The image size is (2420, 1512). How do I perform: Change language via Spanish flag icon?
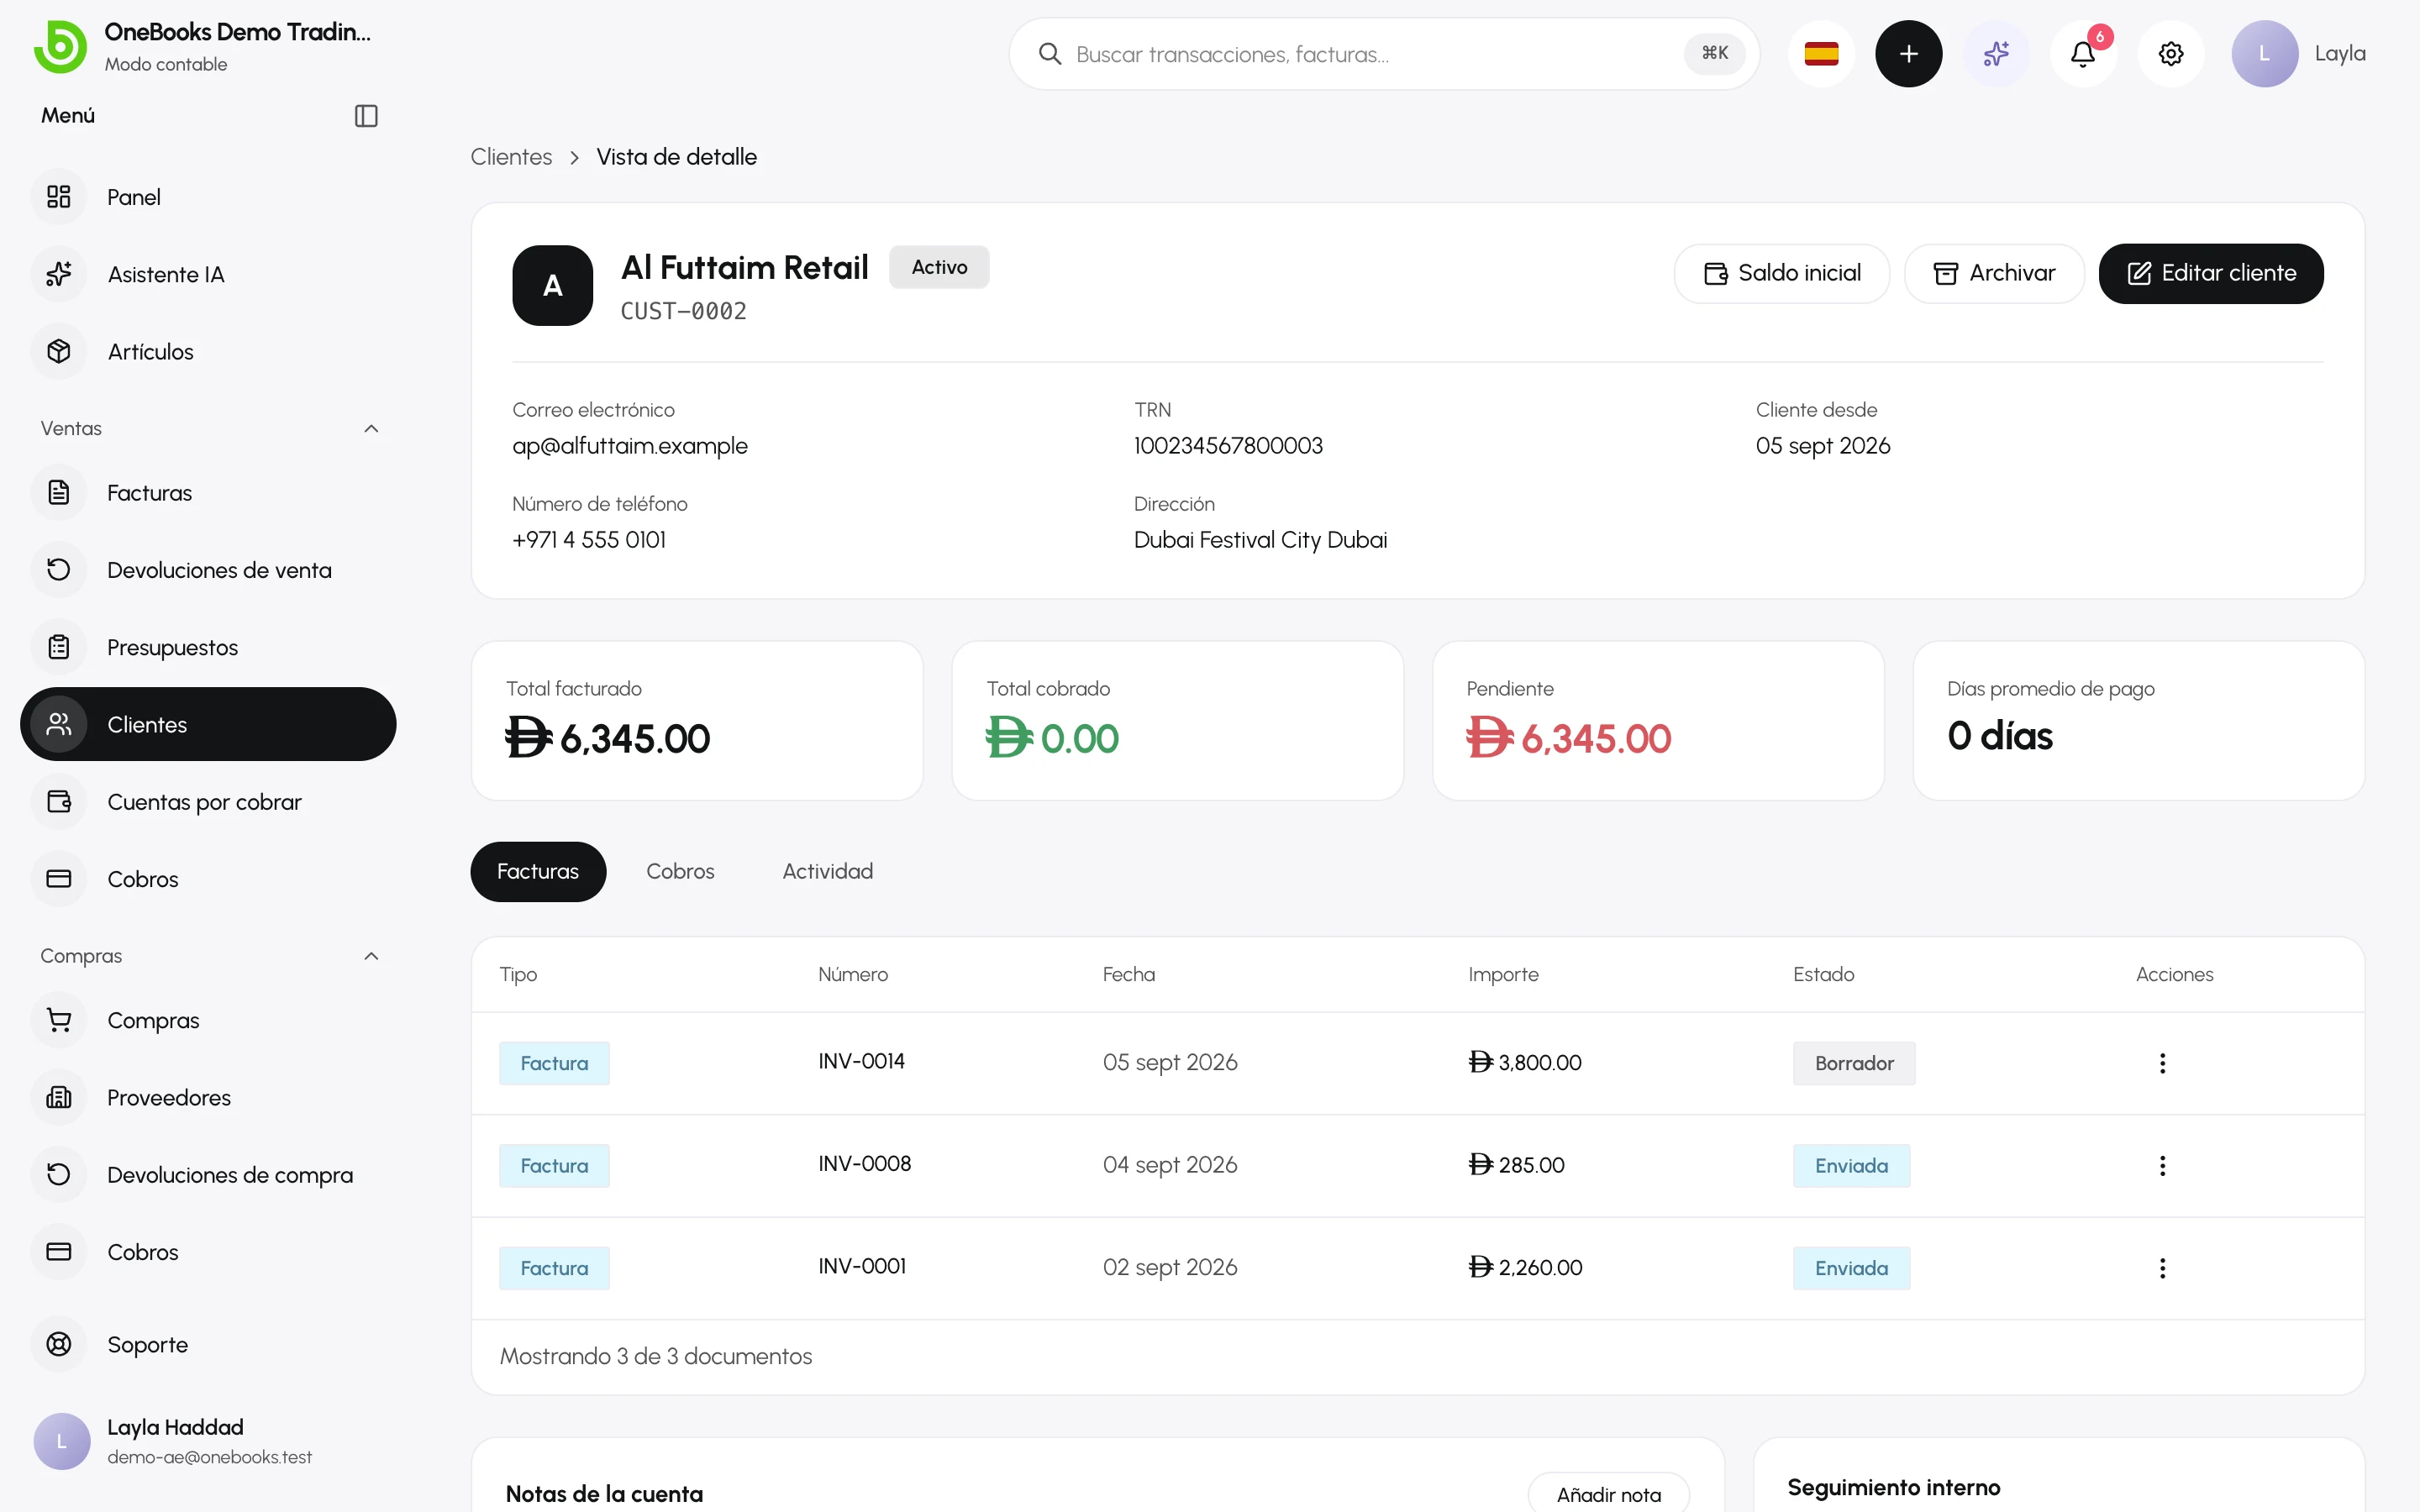click(1821, 54)
